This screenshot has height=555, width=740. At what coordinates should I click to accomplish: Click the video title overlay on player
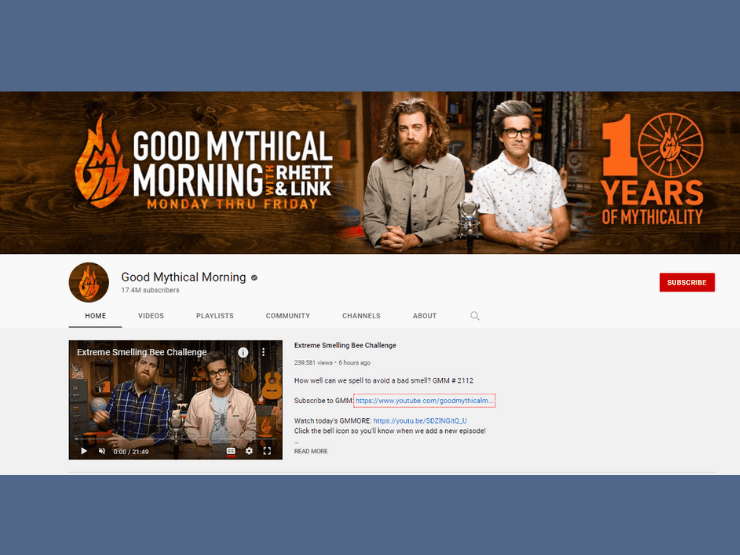click(142, 352)
